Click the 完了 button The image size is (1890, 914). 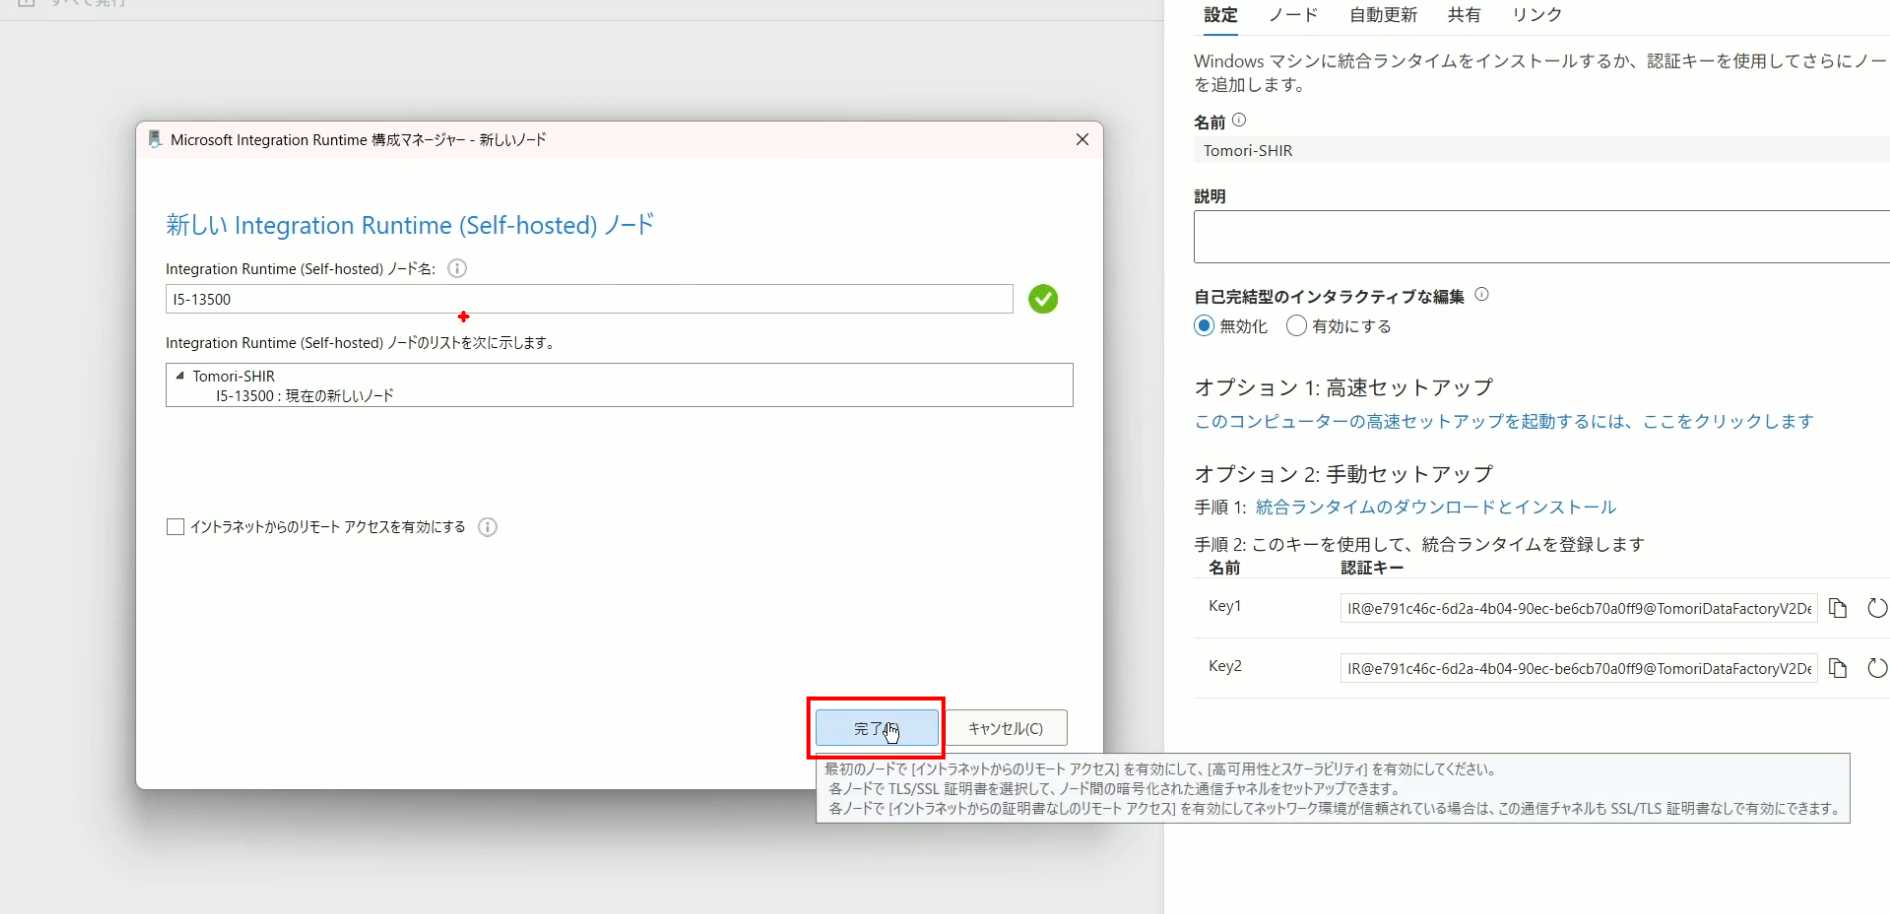coord(876,728)
